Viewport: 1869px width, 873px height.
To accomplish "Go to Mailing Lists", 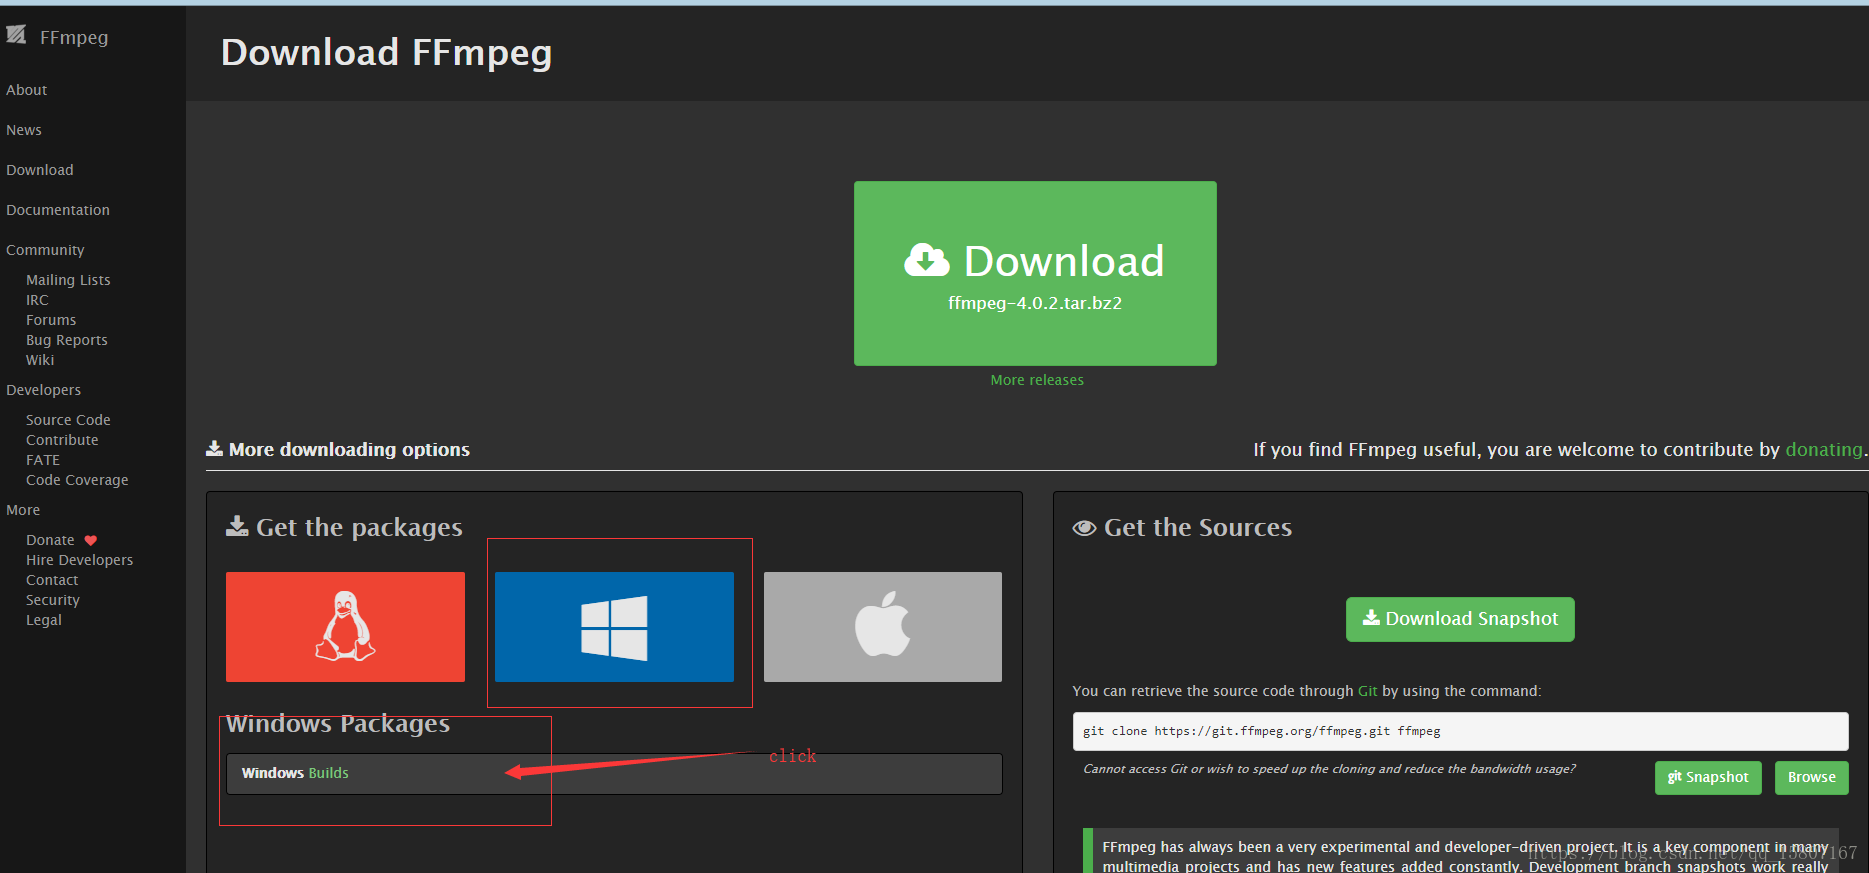I will point(68,280).
